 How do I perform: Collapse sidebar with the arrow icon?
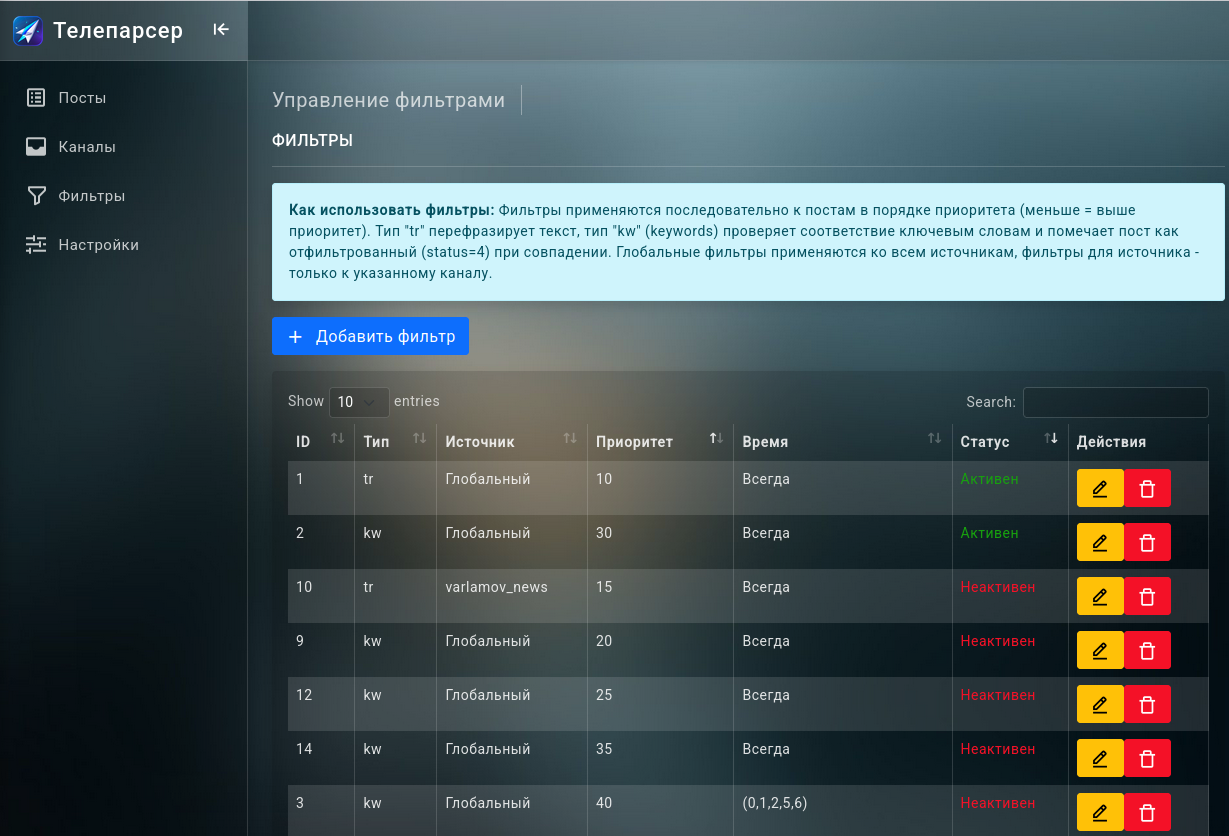(221, 30)
